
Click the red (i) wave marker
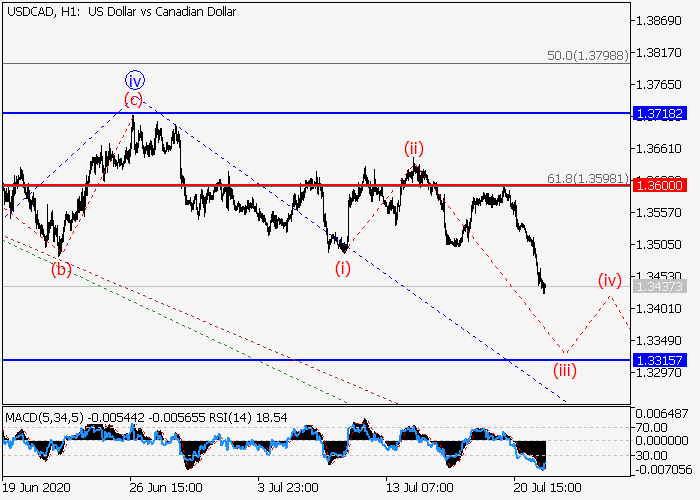[342, 268]
